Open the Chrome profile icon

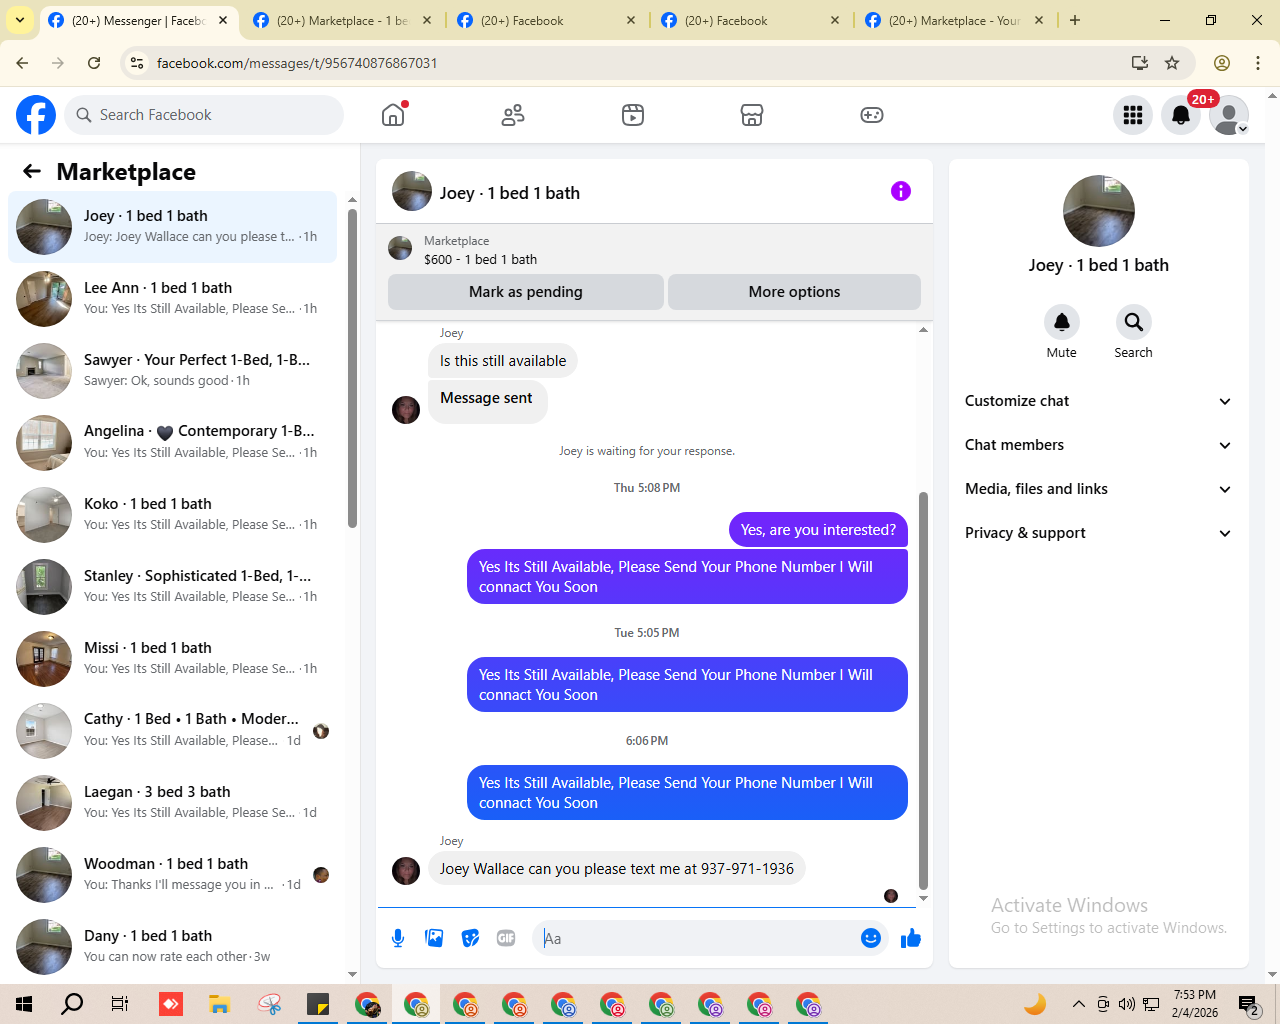pyautogui.click(x=1222, y=63)
